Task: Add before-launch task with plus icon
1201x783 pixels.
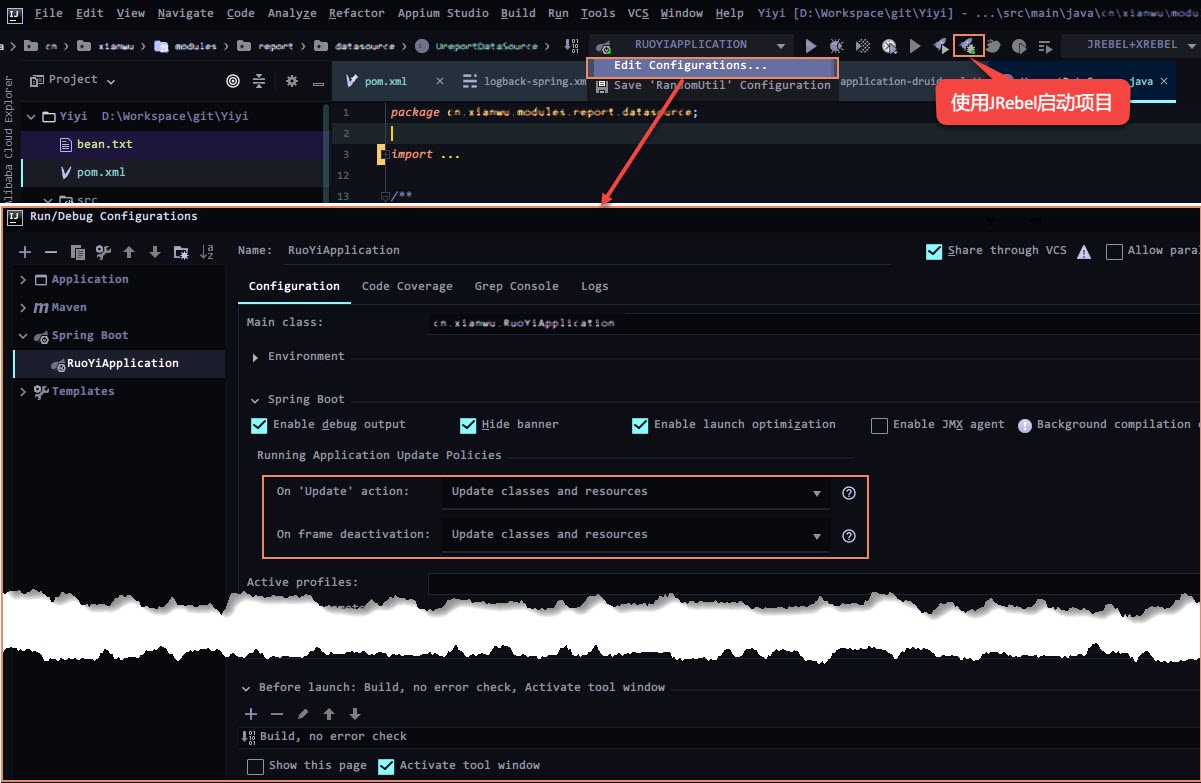Action: pyautogui.click(x=251, y=714)
